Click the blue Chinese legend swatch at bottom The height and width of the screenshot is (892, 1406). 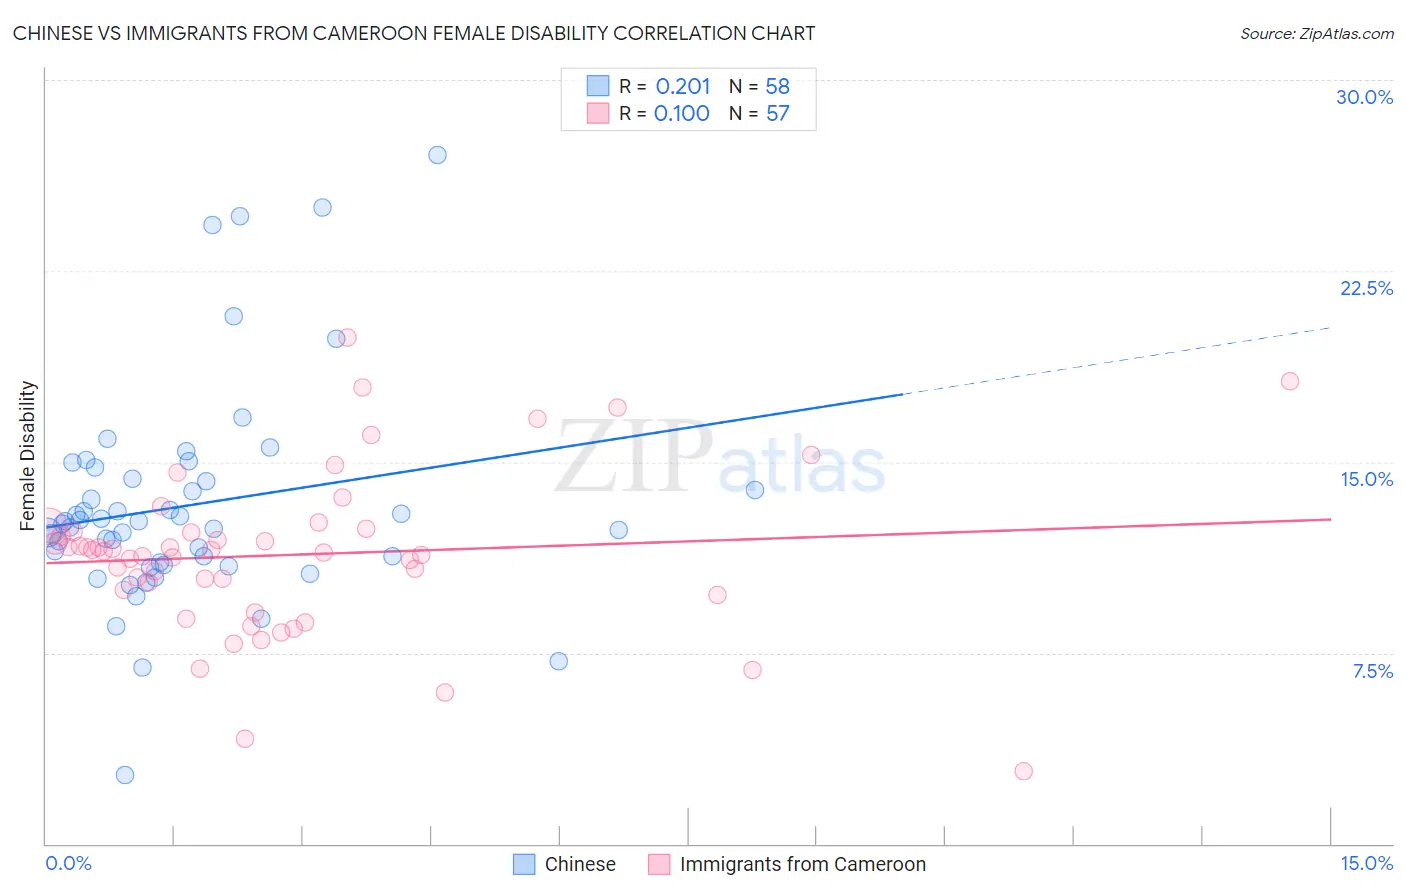(x=524, y=864)
